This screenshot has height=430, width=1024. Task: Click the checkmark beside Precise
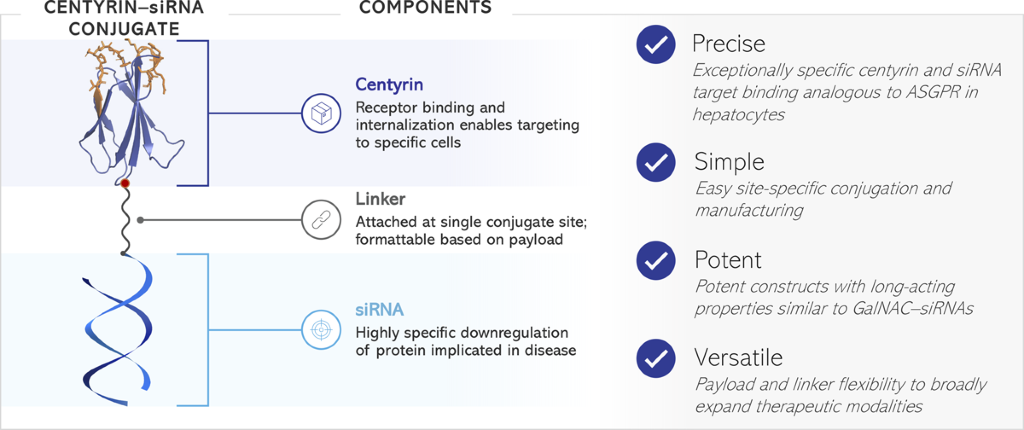click(x=656, y=45)
